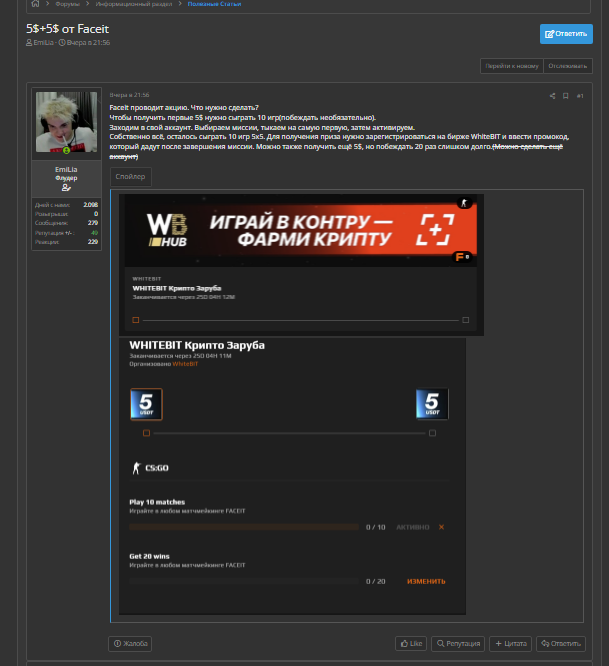Click the orange start marker on mission track
This screenshot has width=609, height=666.
coord(147,433)
